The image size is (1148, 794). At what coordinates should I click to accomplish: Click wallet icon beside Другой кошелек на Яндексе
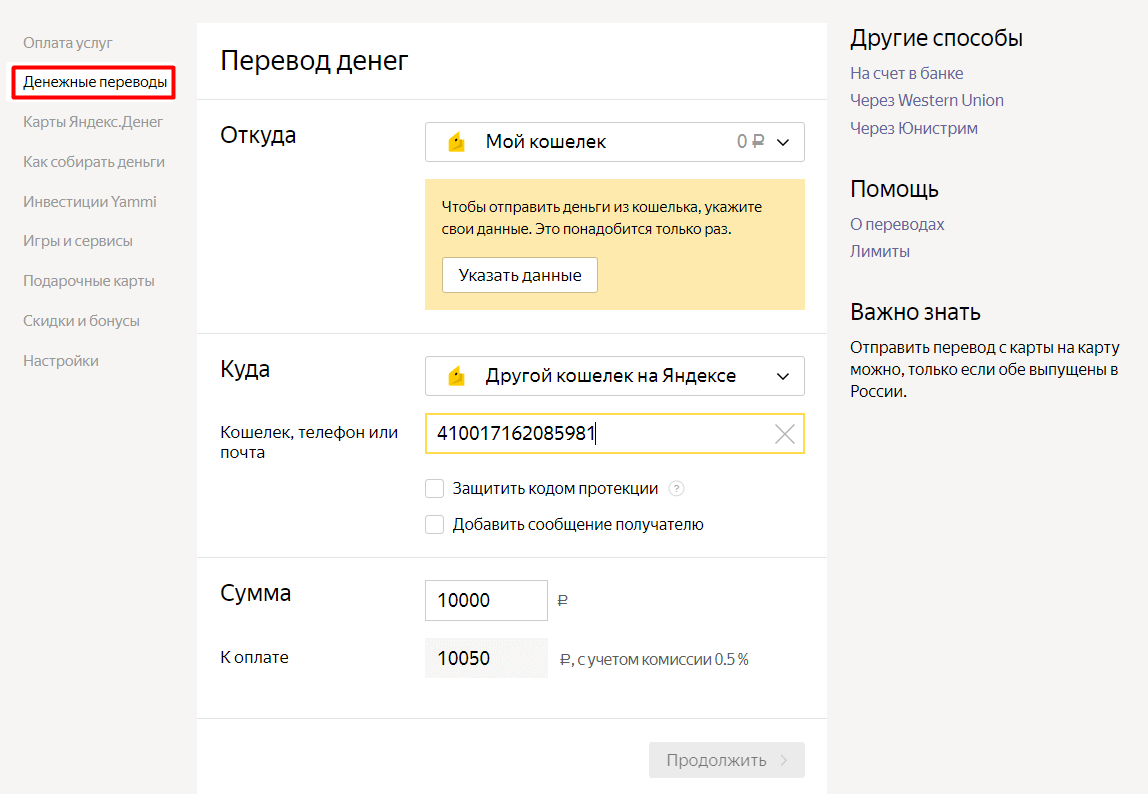[x=457, y=376]
